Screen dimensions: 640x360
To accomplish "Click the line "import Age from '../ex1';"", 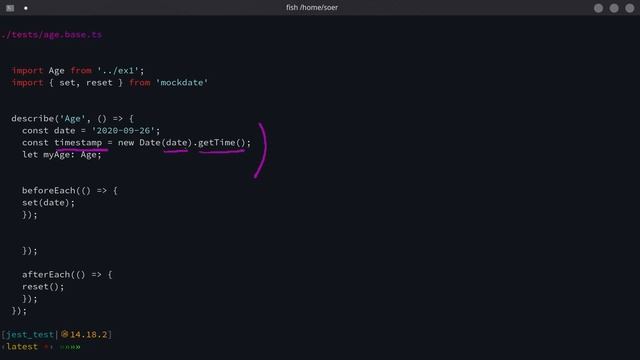I will [78, 71].
